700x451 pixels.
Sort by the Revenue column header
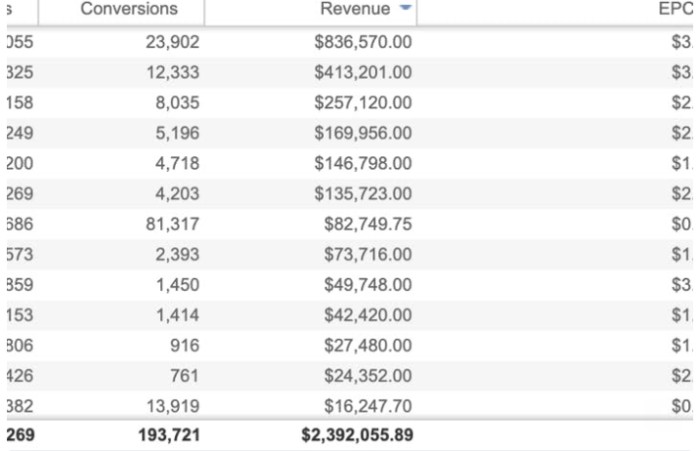(355, 9)
